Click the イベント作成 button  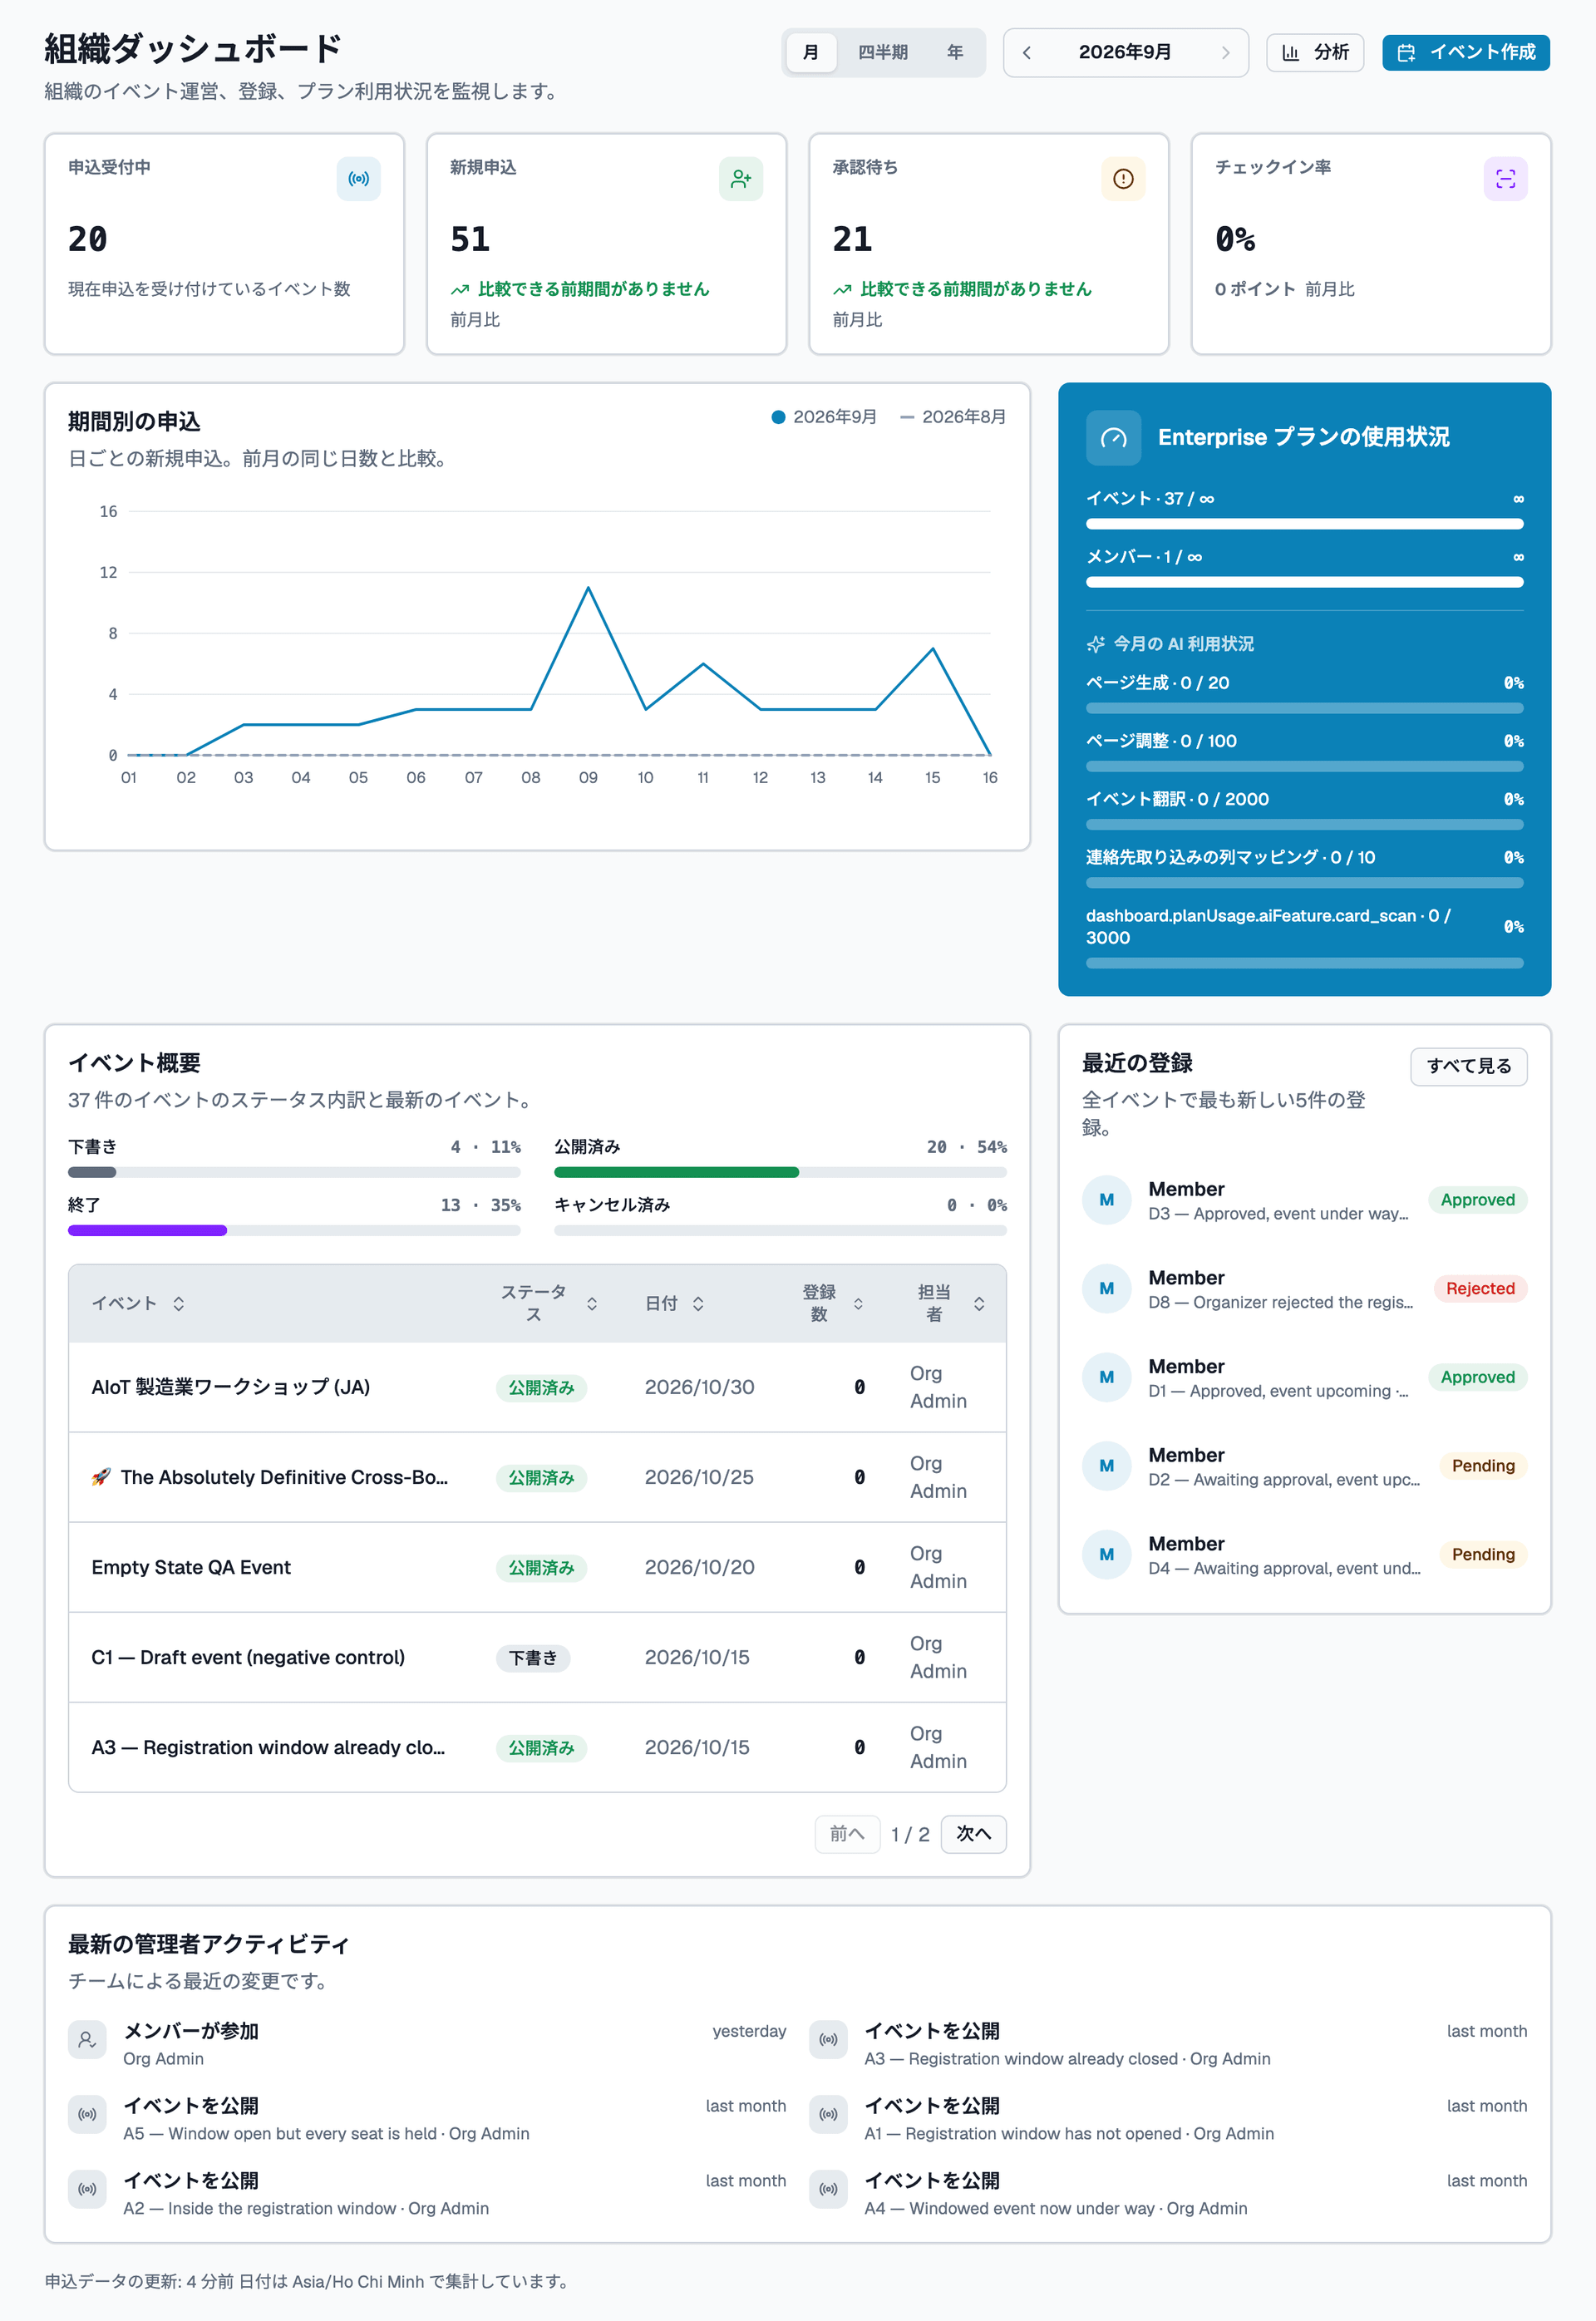click(1465, 52)
